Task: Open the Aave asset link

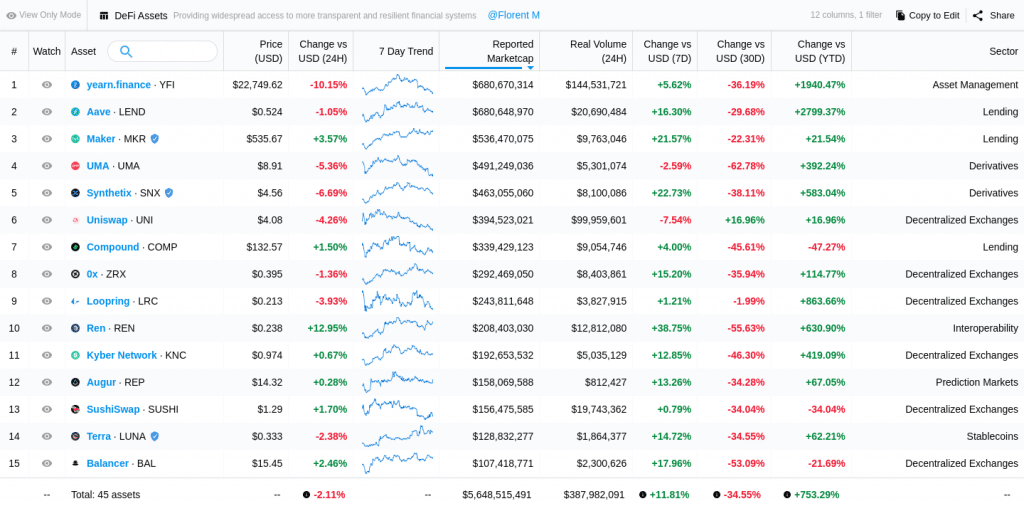Action: pyautogui.click(x=98, y=112)
